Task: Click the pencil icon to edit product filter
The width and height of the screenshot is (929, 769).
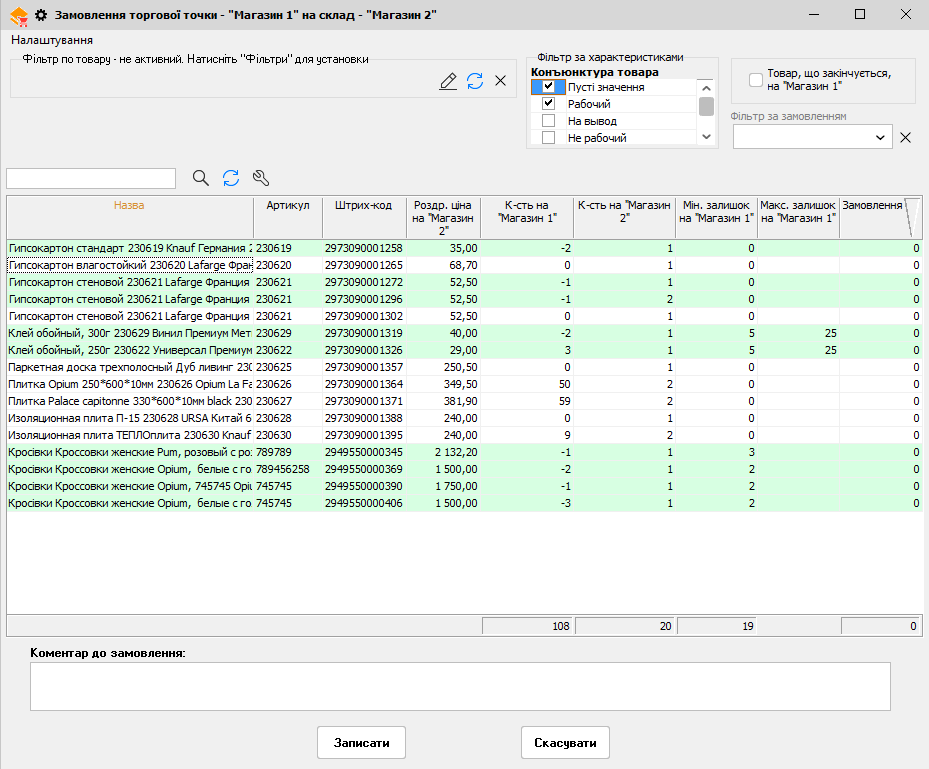Action: [x=448, y=81]
